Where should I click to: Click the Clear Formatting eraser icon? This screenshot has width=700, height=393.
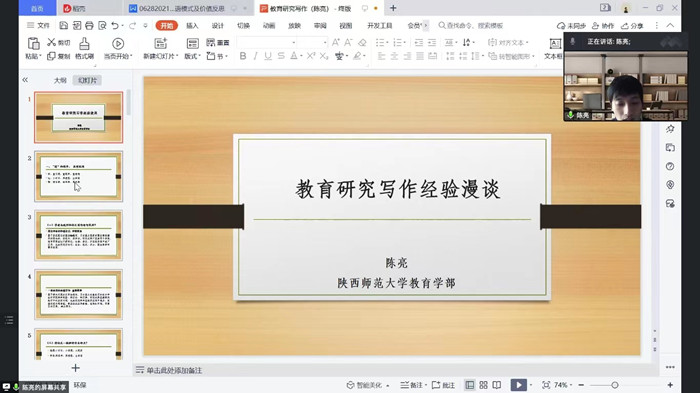tap(362, 42)
